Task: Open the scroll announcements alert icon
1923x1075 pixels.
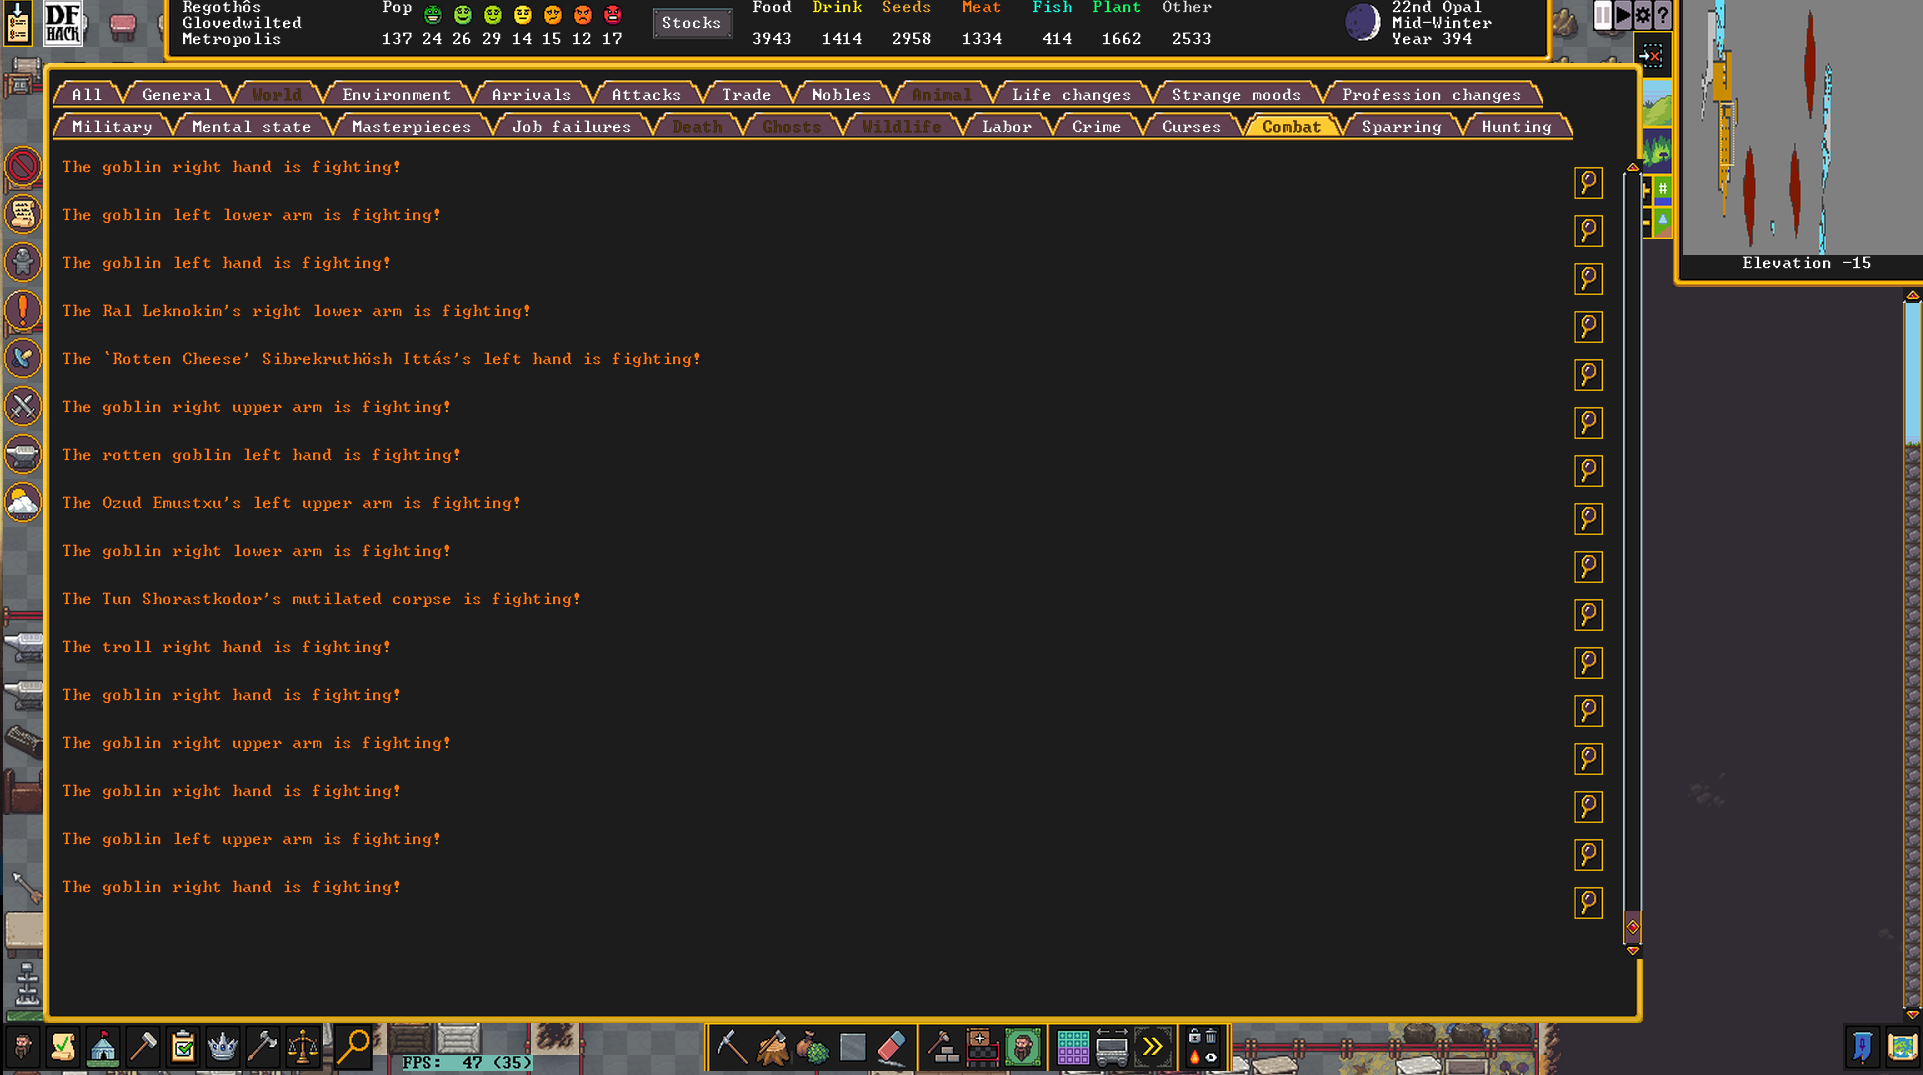Action: pos(23,214)
